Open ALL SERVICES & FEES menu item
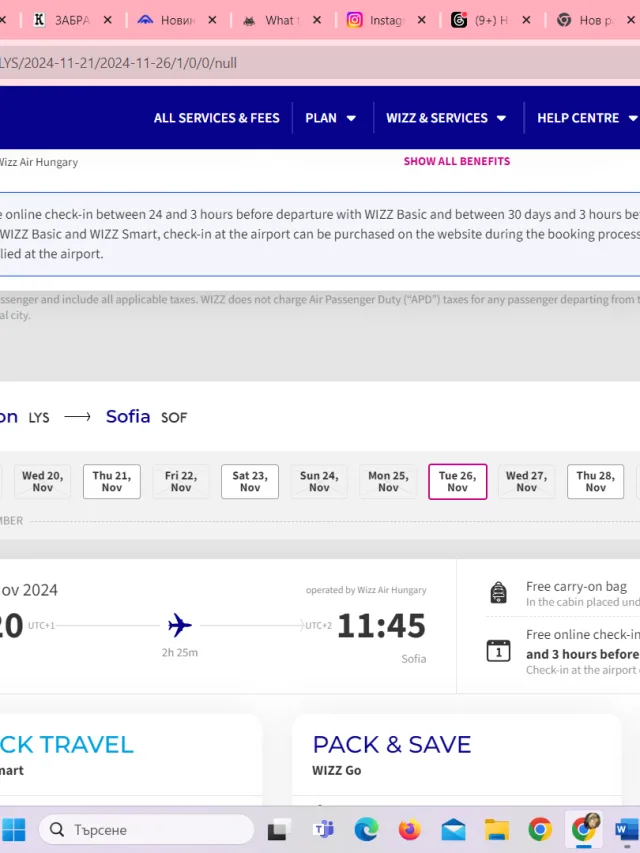 click(x=217, y=118)
